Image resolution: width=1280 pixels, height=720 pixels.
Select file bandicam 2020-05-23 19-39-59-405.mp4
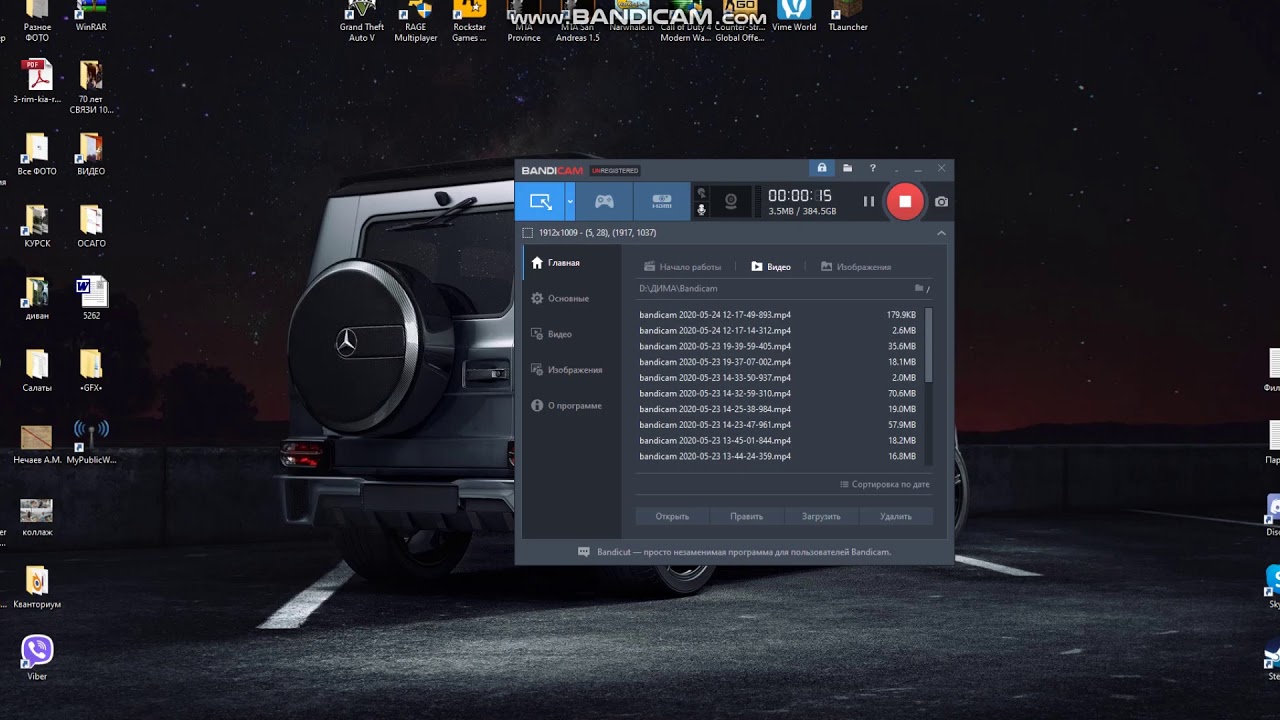[779, 346]
